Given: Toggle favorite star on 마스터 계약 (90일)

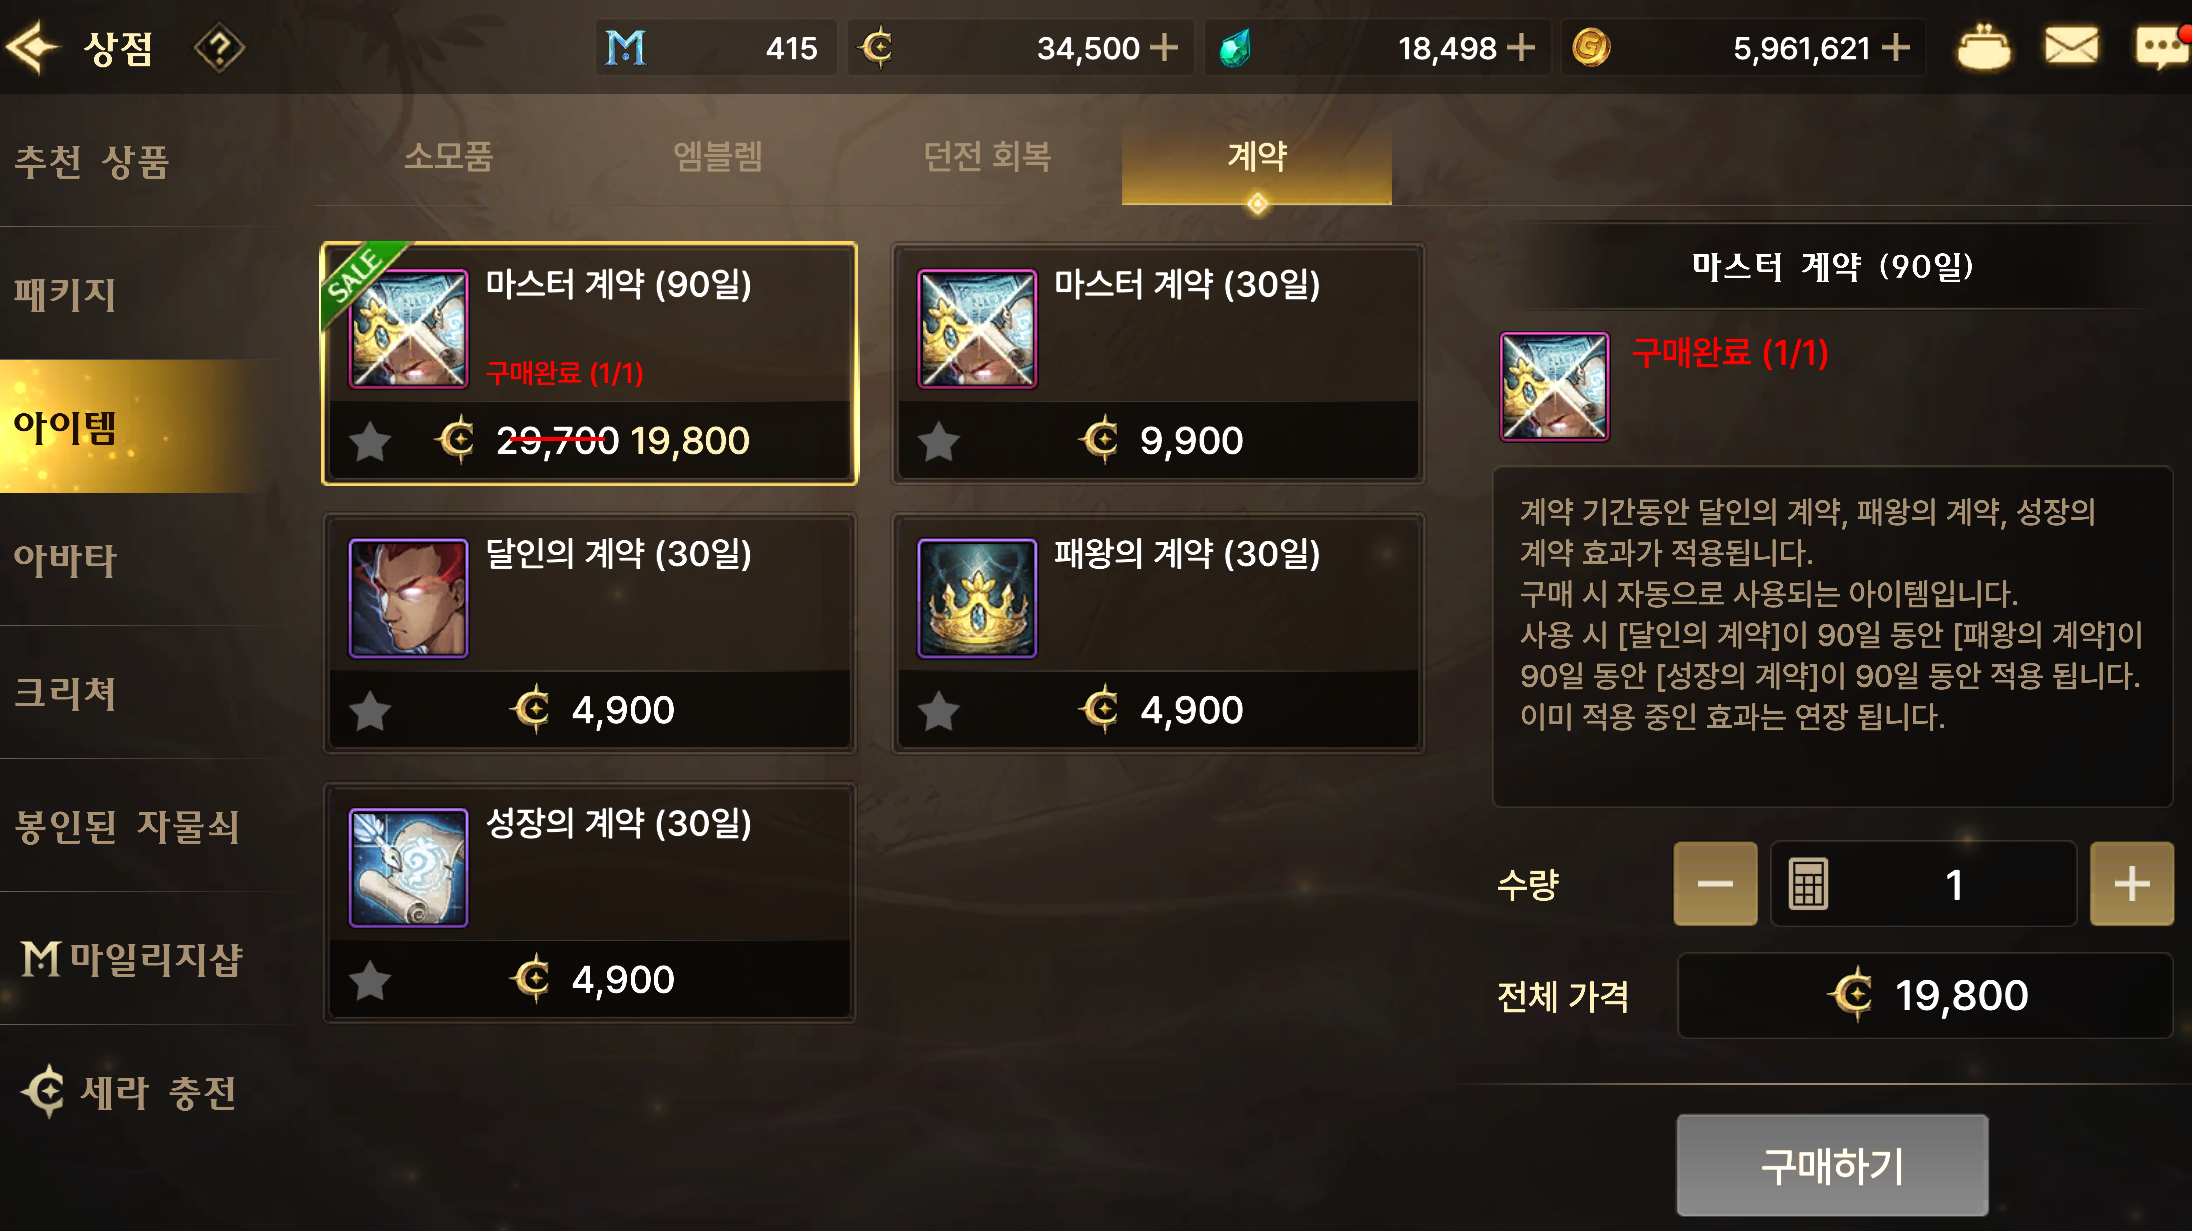Looking at the screenshot, I should [x=370, y=441].
